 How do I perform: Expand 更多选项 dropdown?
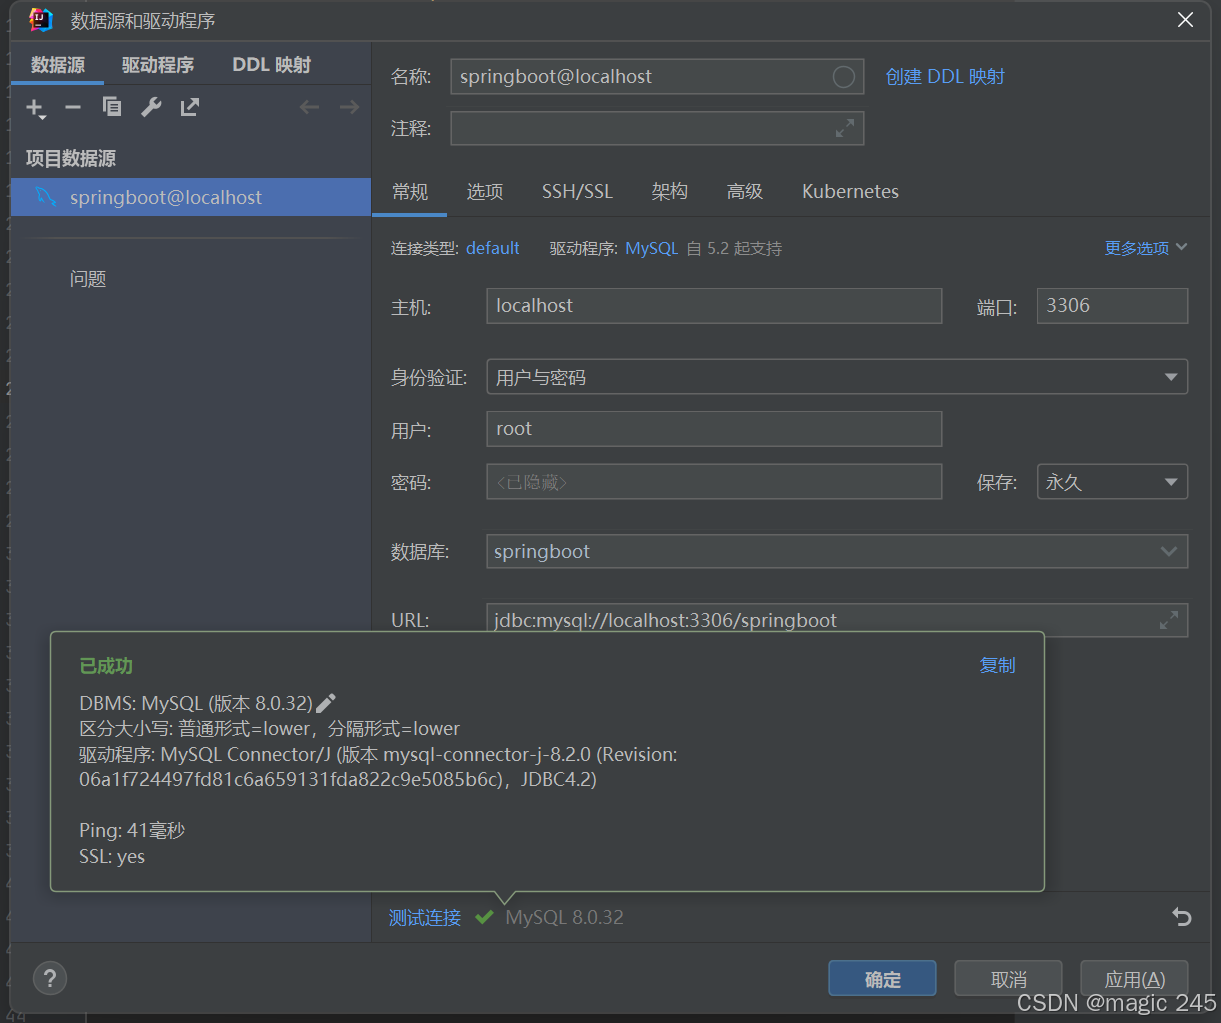coord(1146,248)
